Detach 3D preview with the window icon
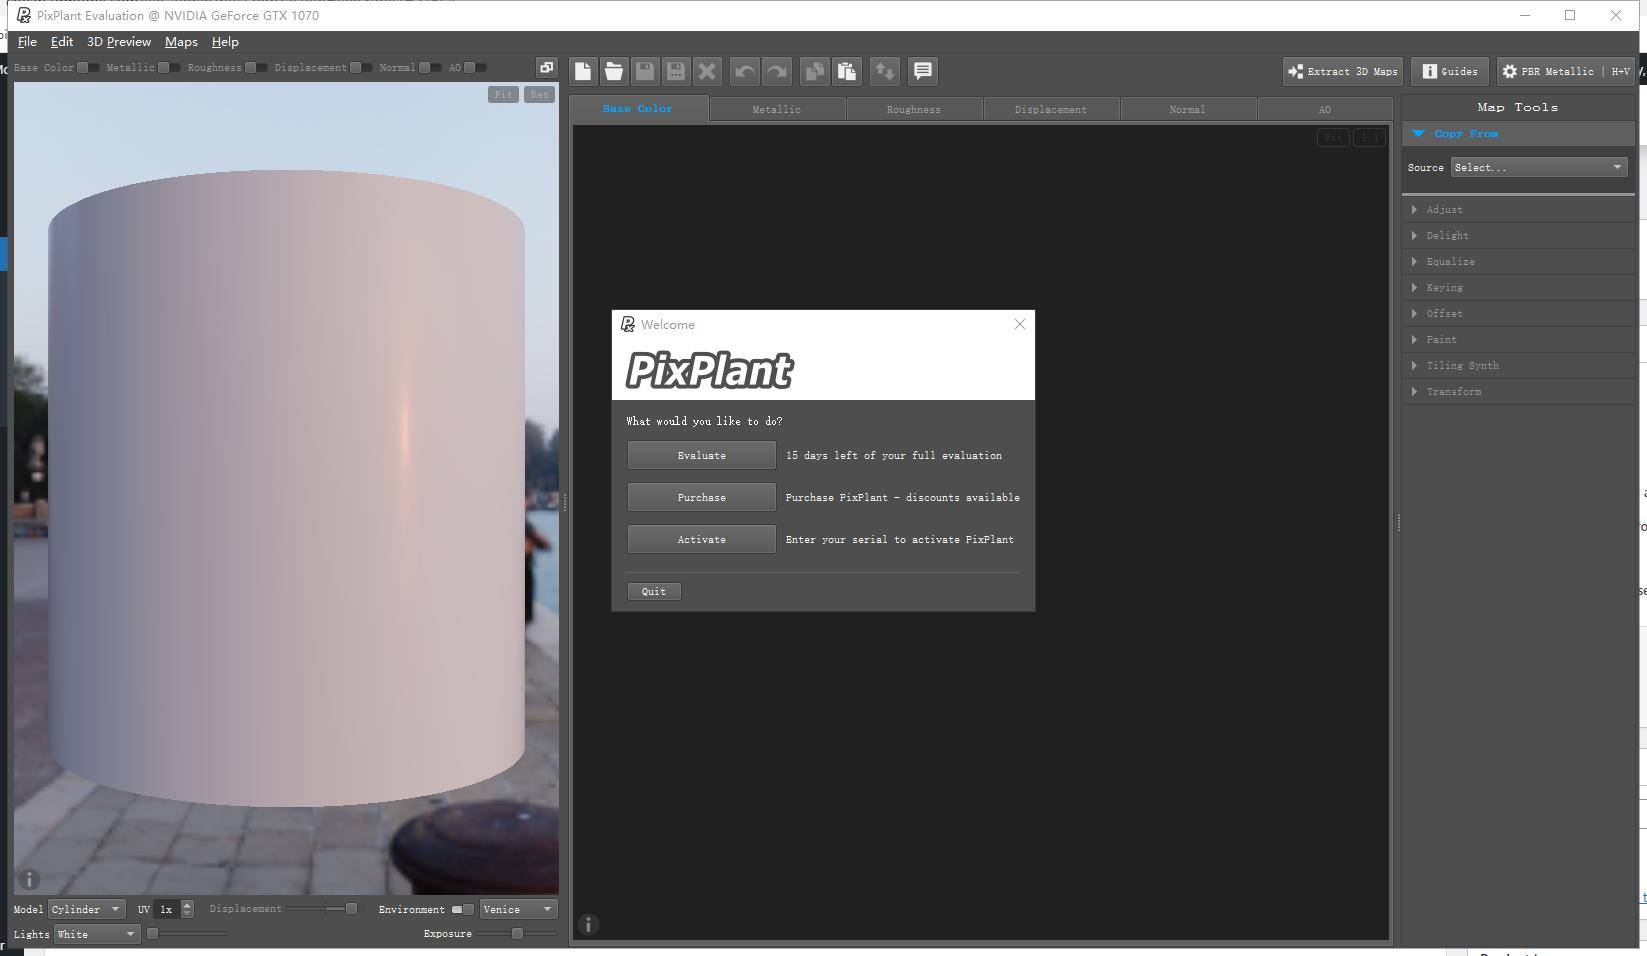This screenshot has width=1647, height=956. [x=546, y=67]
